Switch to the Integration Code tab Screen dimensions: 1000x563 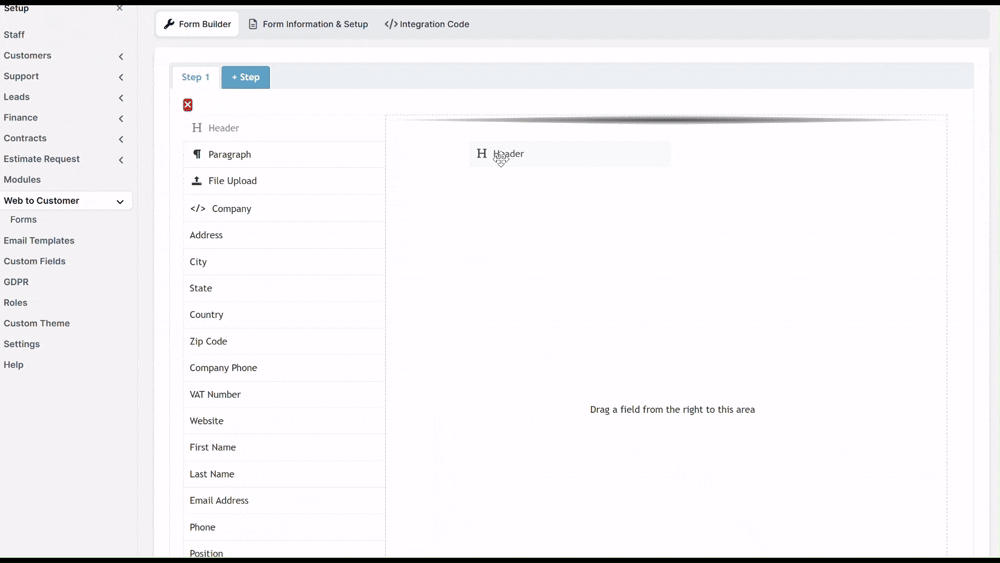(427, 24)
